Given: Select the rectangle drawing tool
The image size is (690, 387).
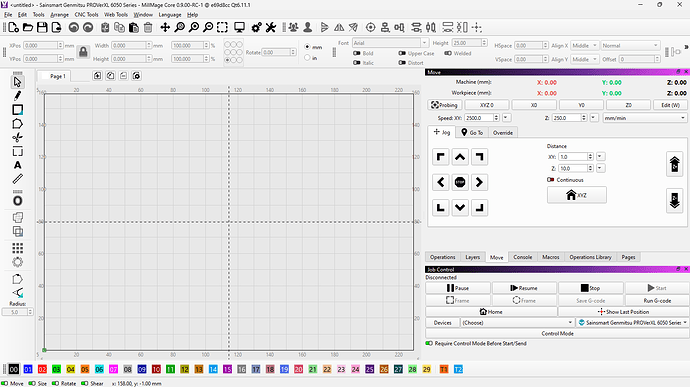Looking at the screenshot, I should (17, 110).
